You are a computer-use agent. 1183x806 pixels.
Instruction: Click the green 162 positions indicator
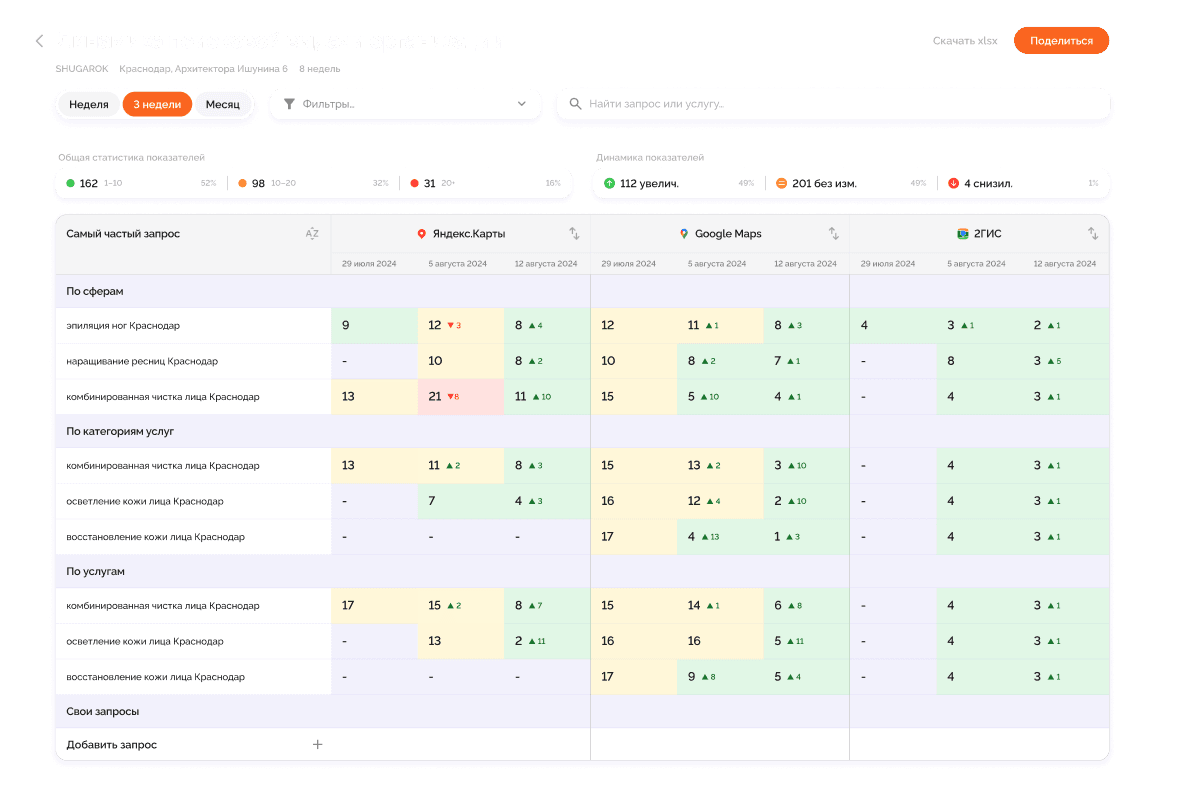point(82,183)
